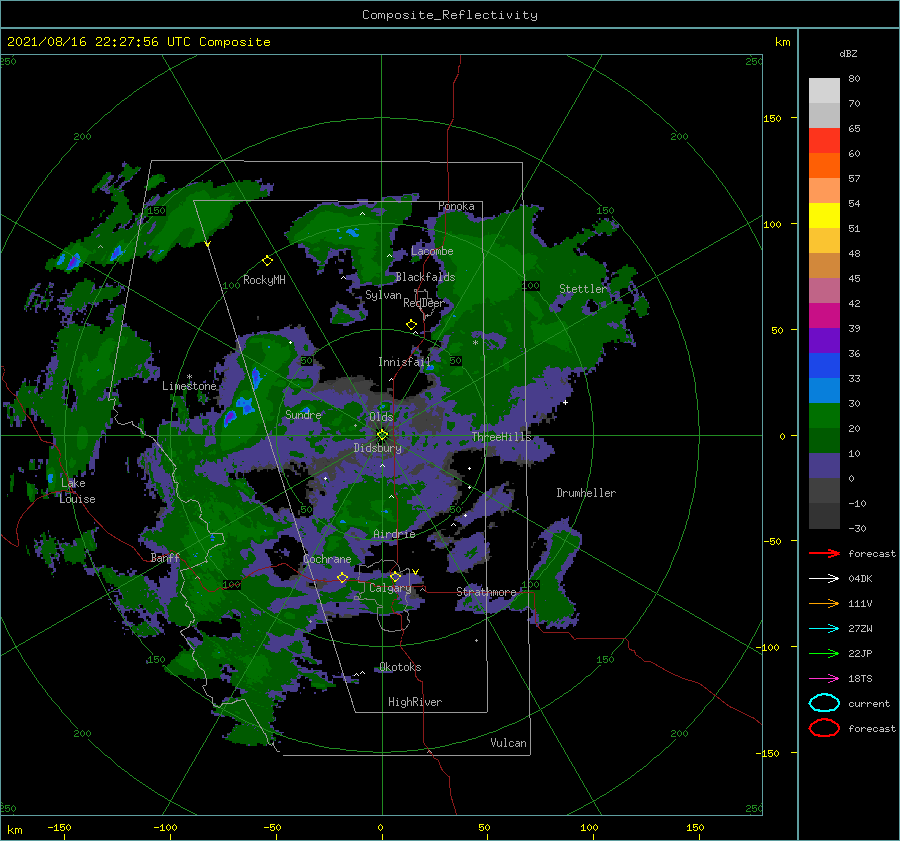Click the Stettler label

coord(583,289)
